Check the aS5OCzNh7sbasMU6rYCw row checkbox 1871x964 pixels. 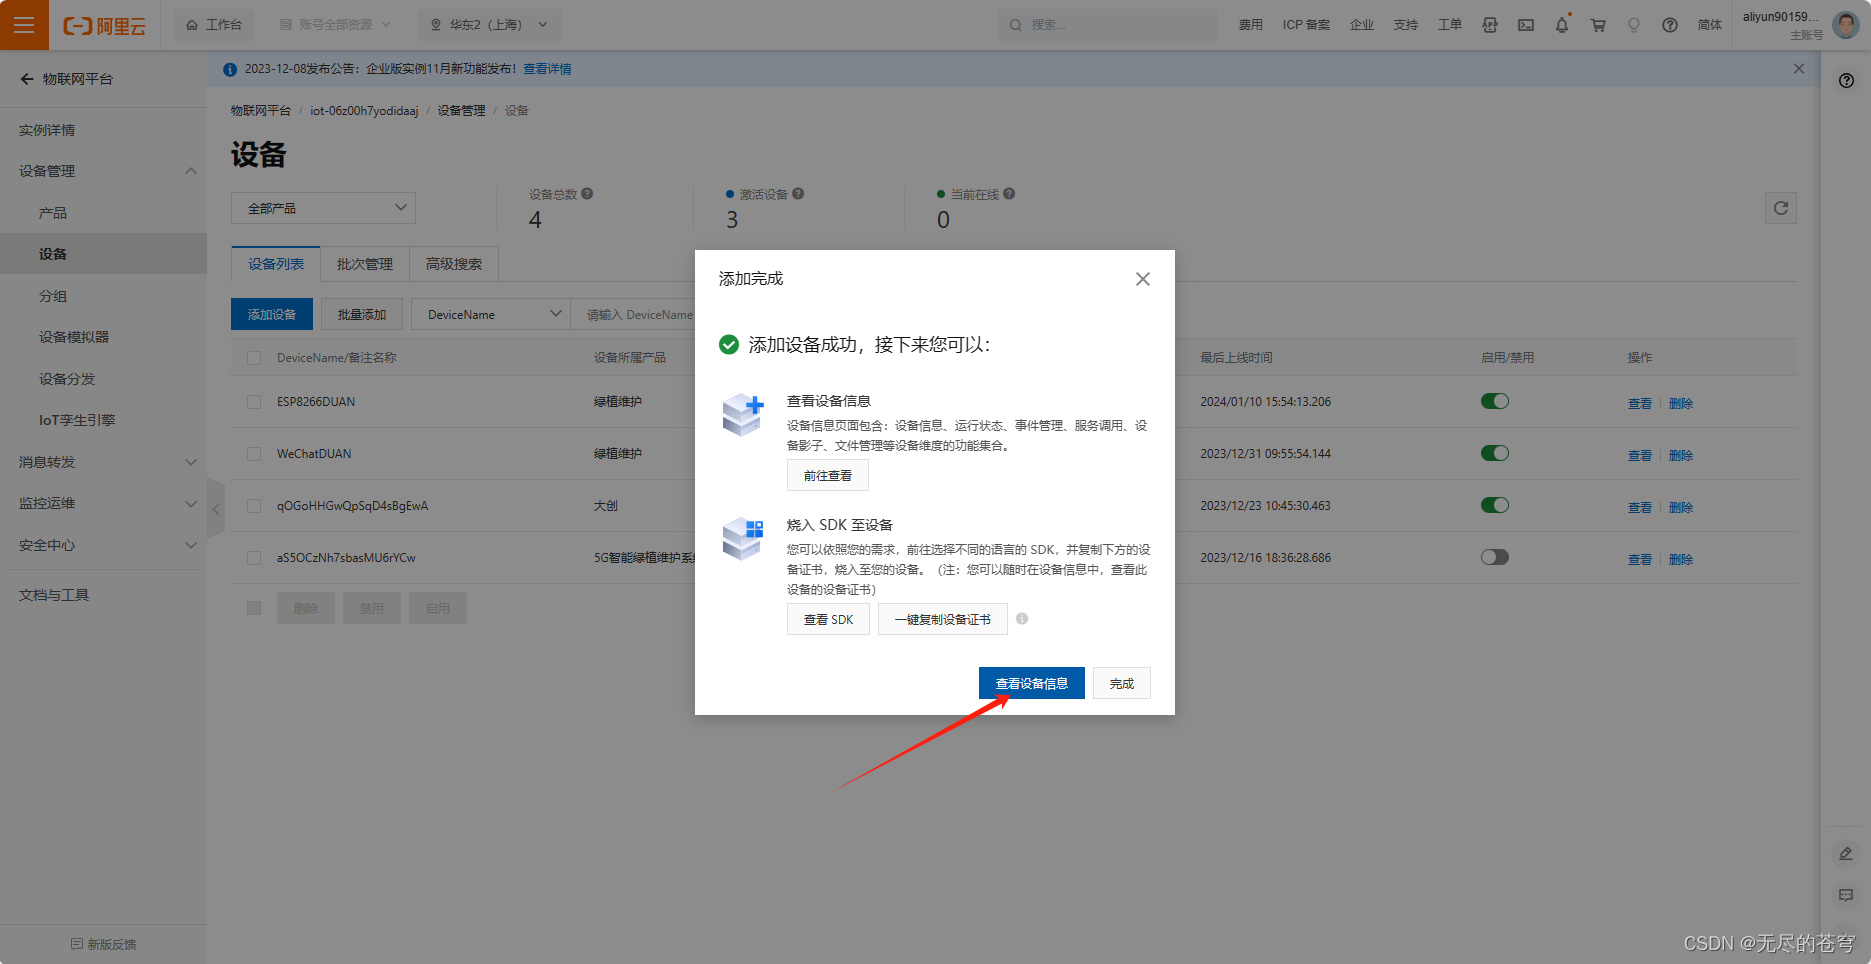point(254,558)
